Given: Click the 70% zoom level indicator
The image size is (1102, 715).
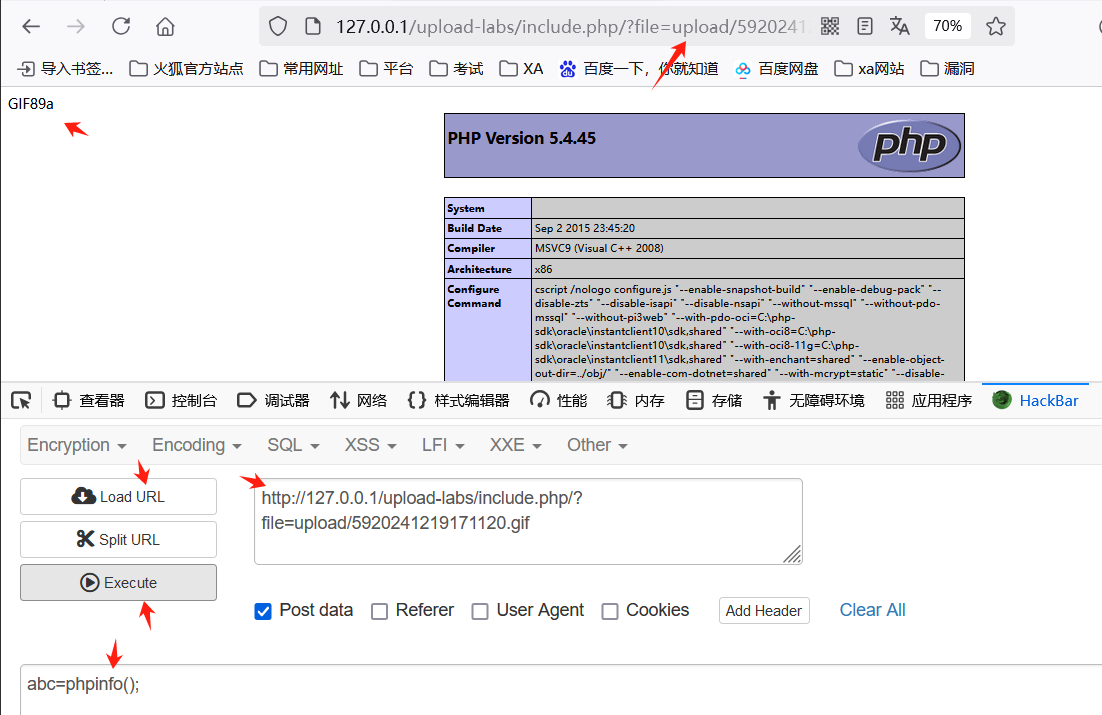Looking at the screenshot, I should (x=947, y=26).
